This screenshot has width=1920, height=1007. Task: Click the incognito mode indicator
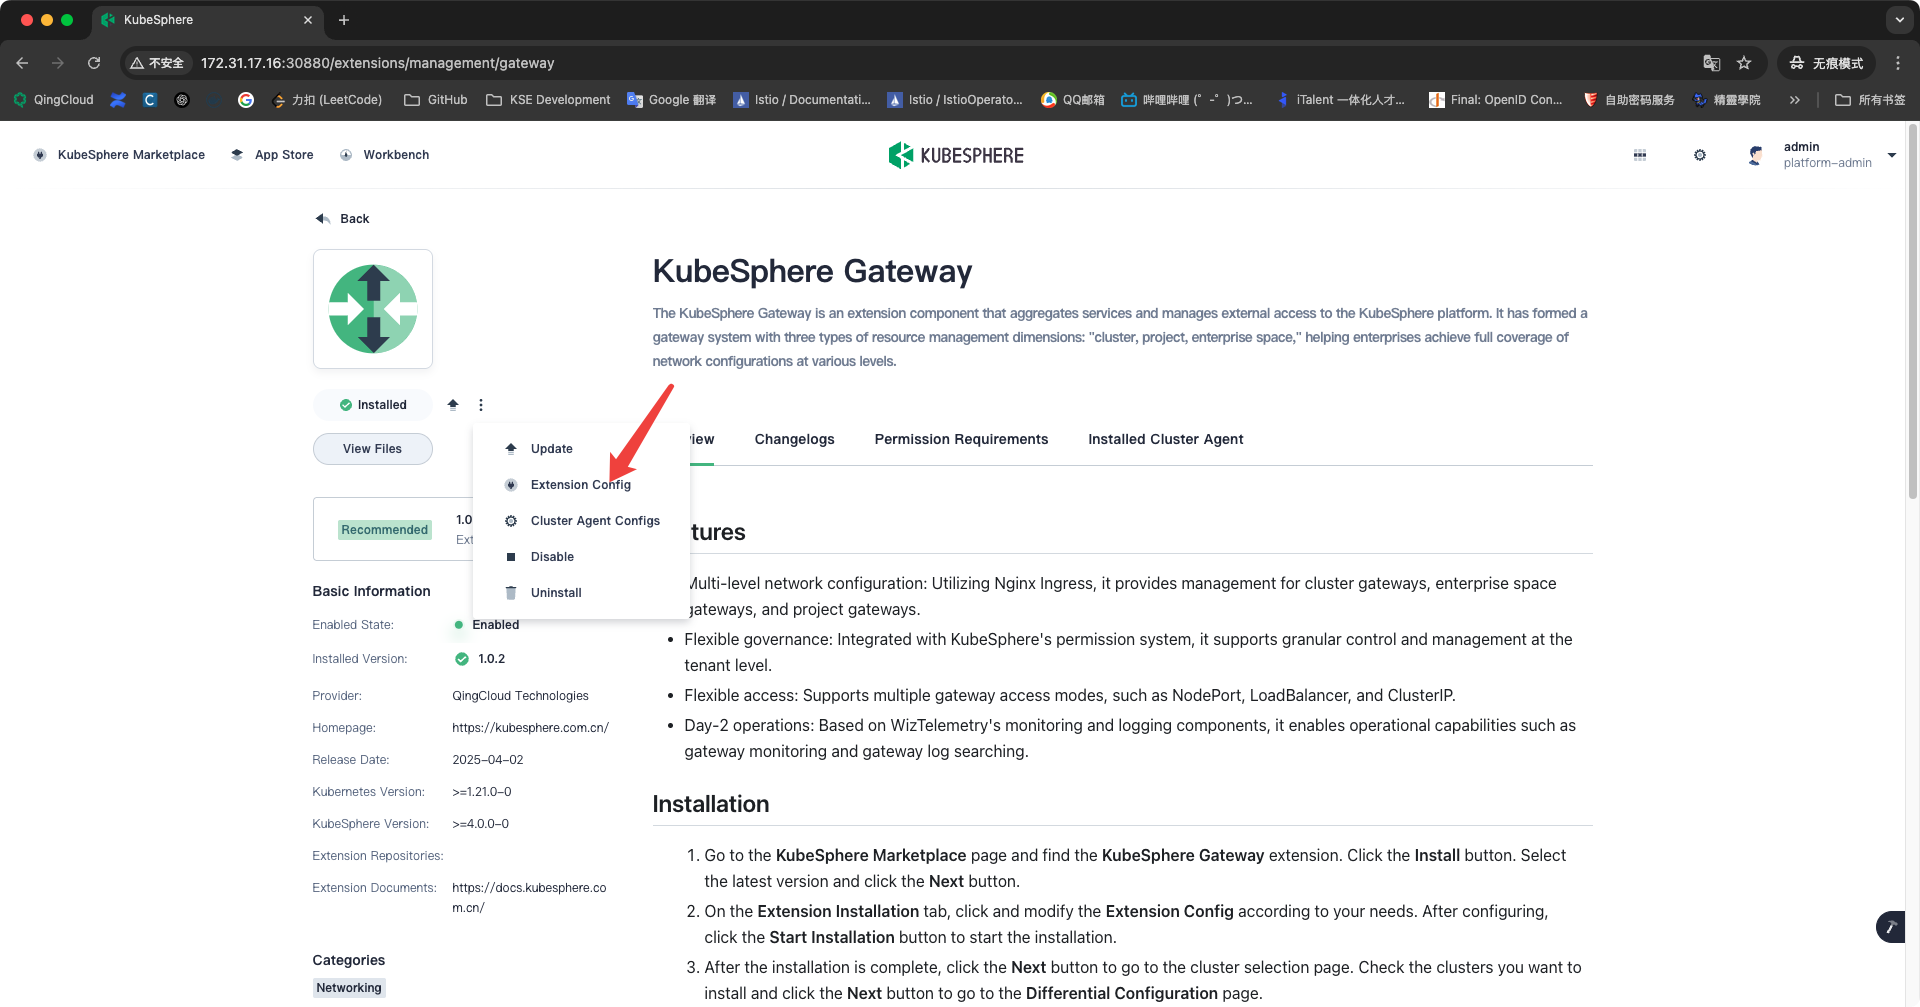tap(1827, 63)
